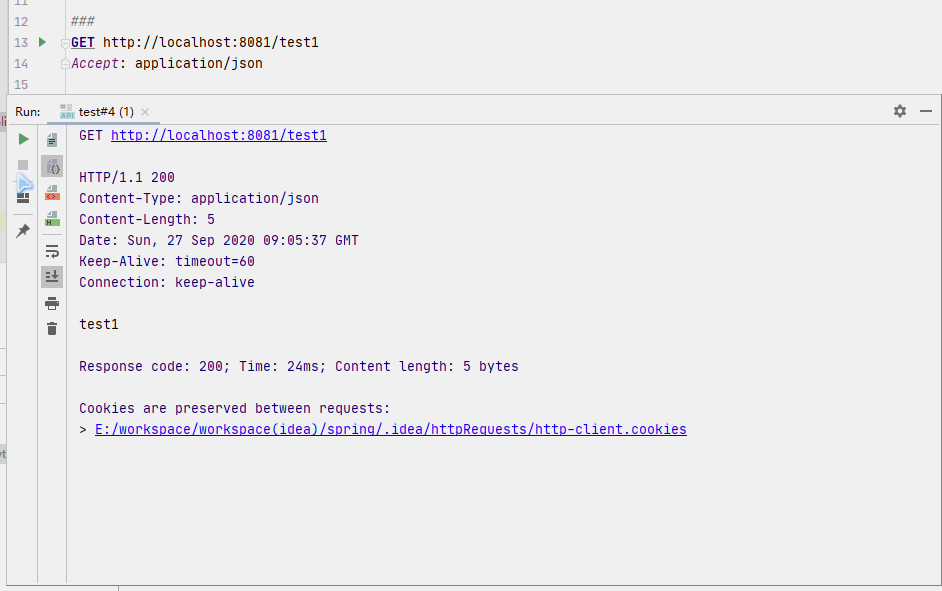This screenshot has height=591, width=942.
Task: Open Run panel settings gear menu
Action: point(900,111)
